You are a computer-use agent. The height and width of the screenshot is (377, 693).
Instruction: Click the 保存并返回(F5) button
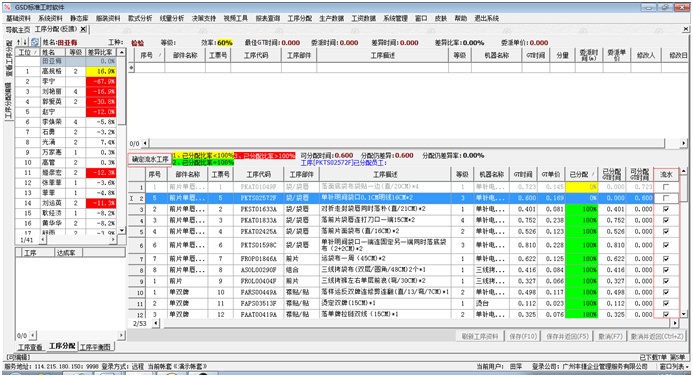[x=567, y=336]
